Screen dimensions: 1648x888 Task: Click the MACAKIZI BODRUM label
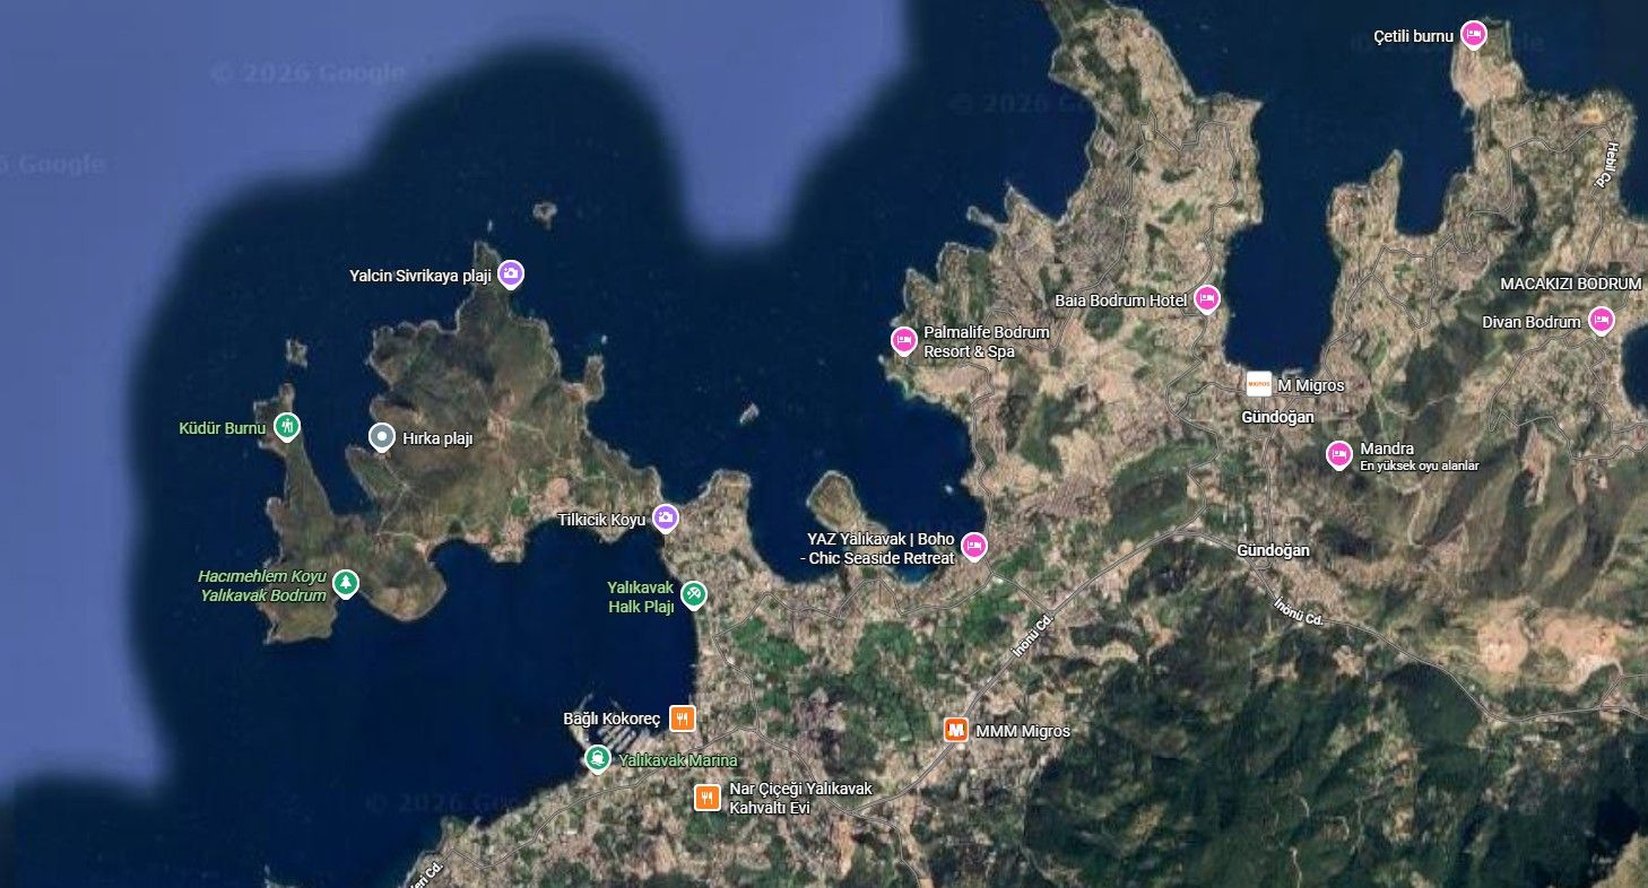coord(1570,284)
